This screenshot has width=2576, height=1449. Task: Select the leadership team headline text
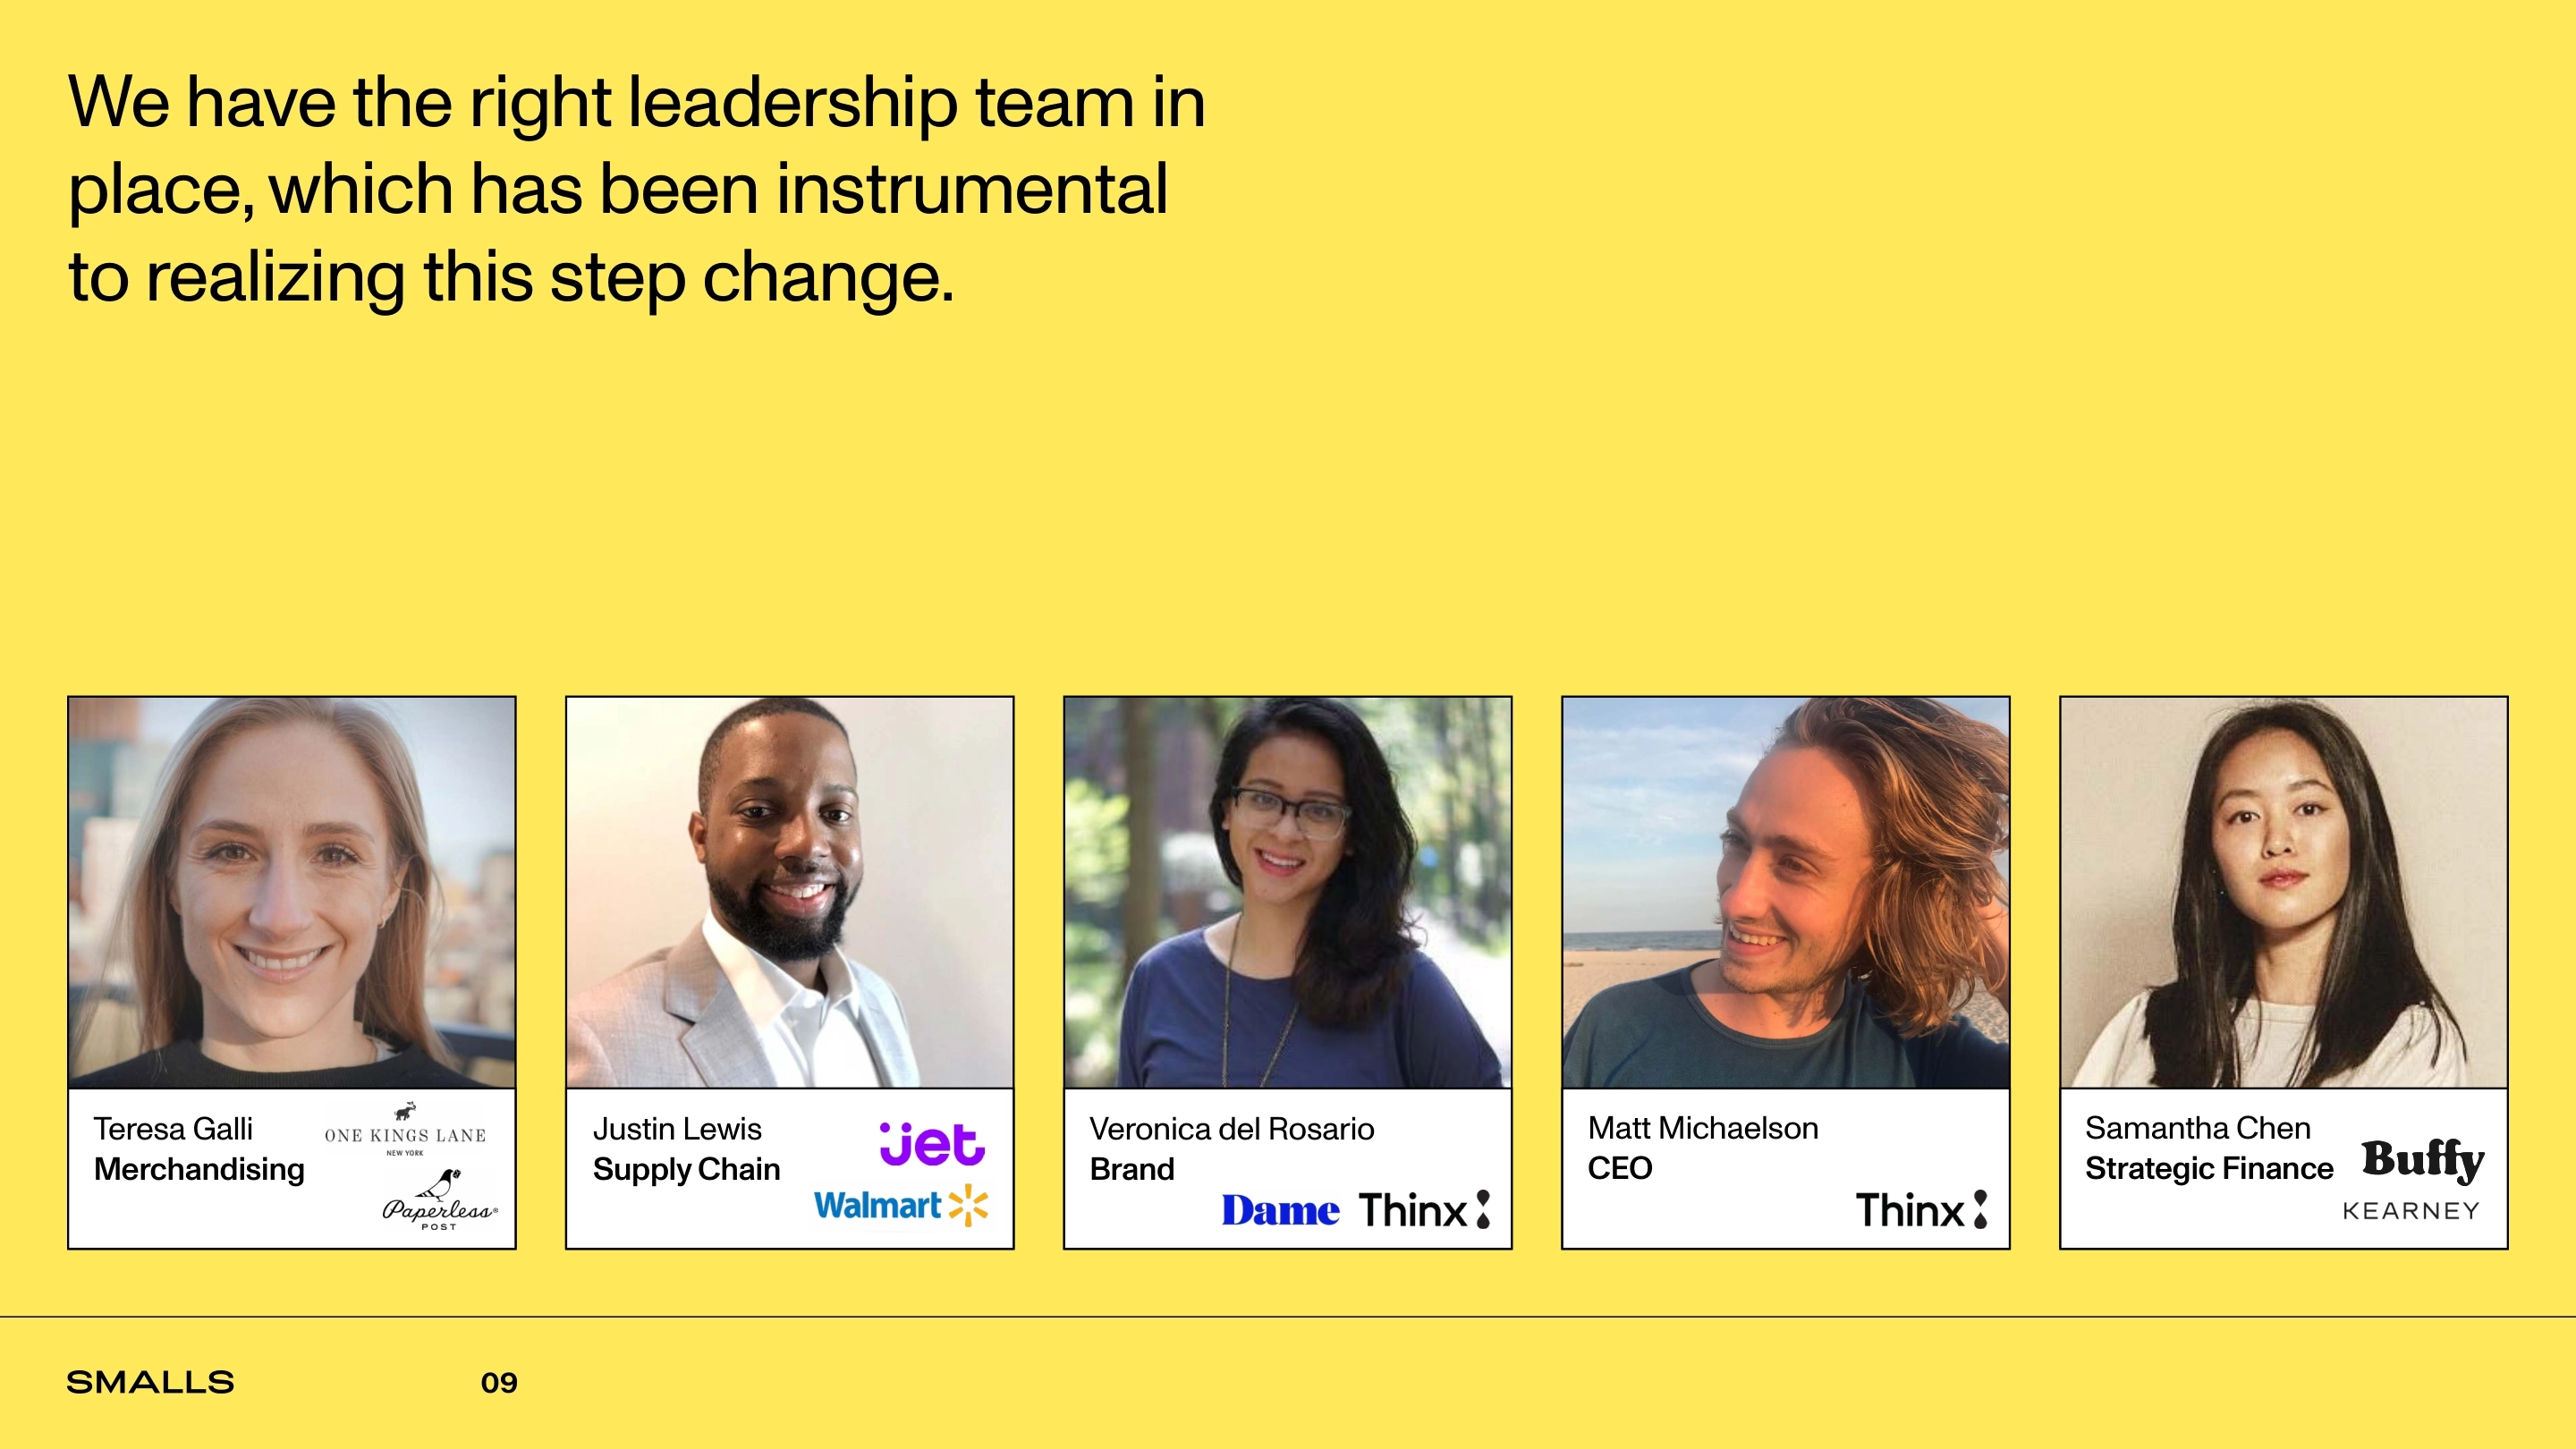pyautogui.click(x=636, y=189)
